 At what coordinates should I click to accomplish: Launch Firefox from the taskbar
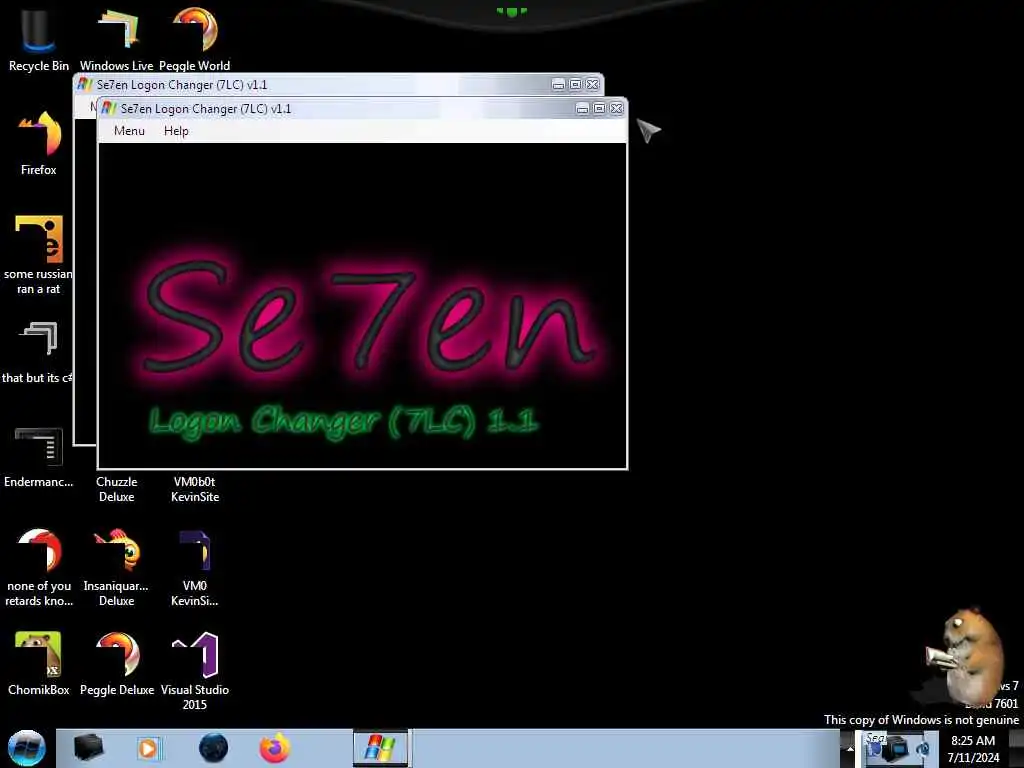pyautogui.click(x=275, y=748)
